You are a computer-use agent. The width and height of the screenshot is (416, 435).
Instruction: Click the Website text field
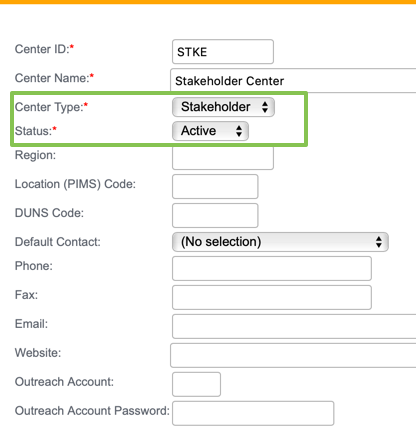pyautogui.click(x=293, y=355)
